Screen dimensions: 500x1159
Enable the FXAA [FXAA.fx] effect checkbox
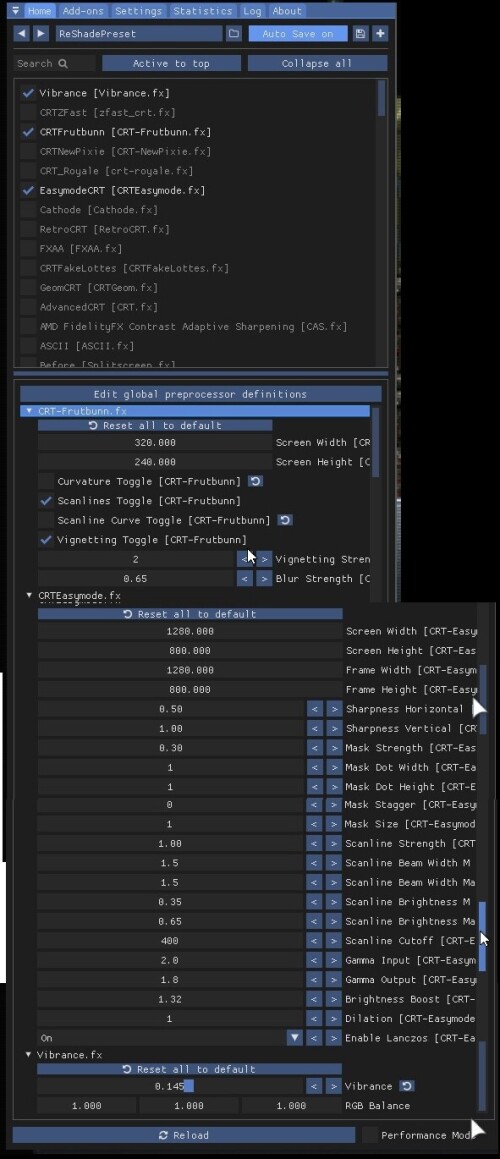[28, 248]
